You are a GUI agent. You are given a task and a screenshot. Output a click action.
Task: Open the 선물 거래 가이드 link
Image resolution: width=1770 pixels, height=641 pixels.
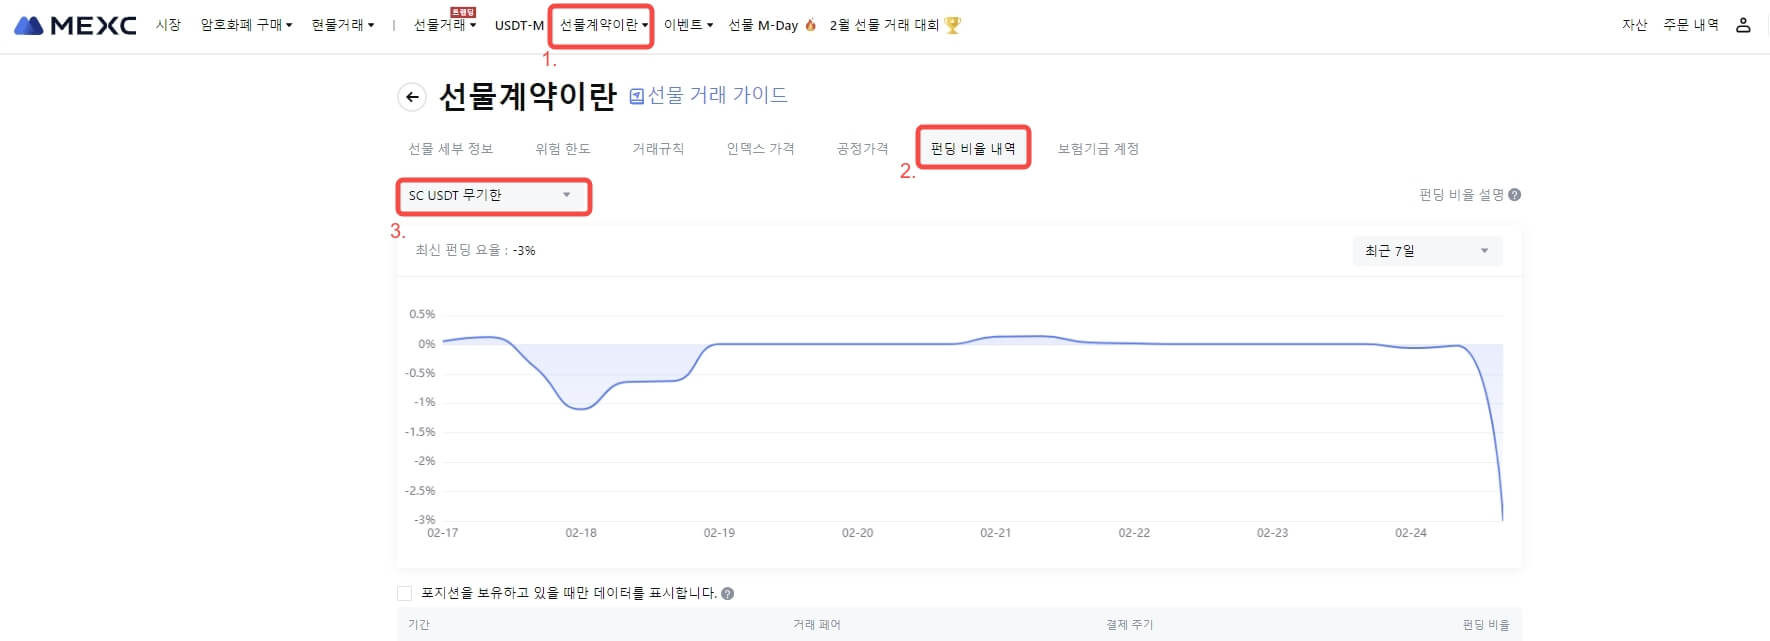click(717, 95)
